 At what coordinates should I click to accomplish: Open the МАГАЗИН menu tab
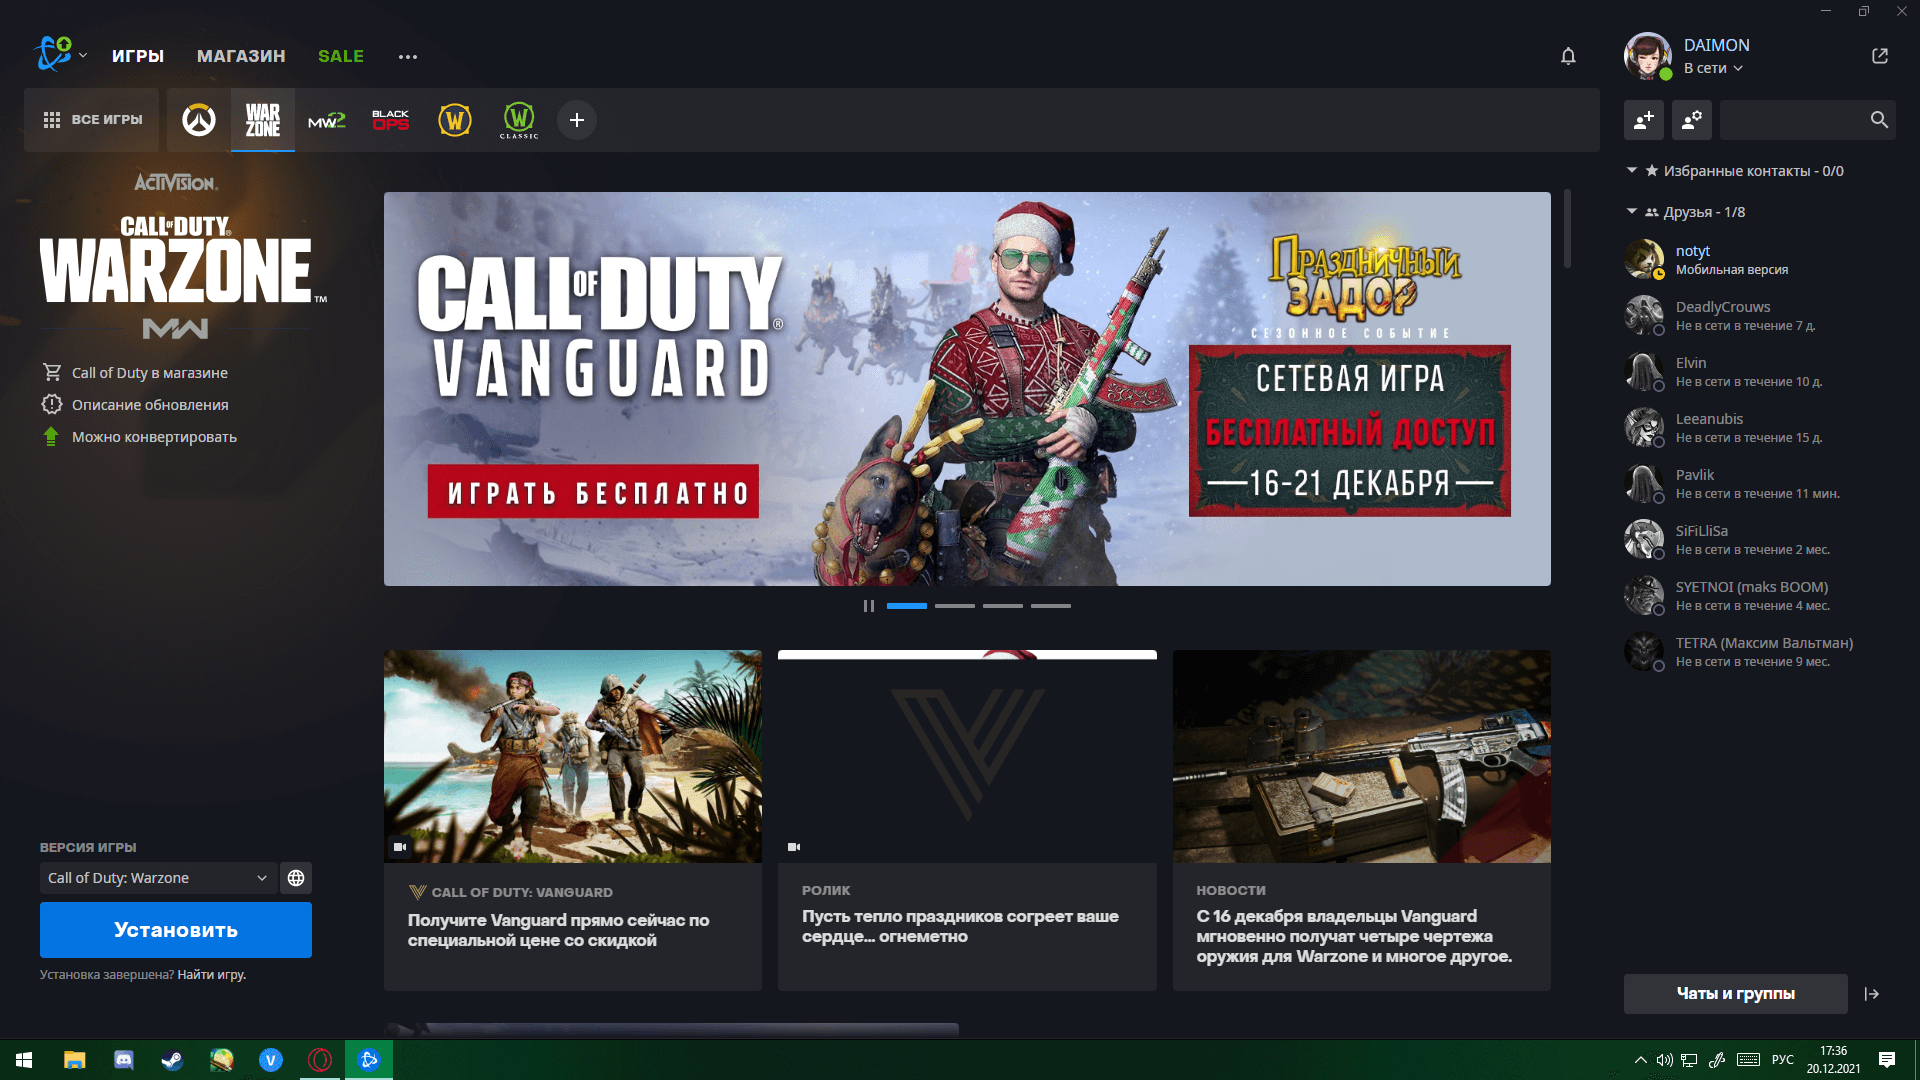[241, 56]
